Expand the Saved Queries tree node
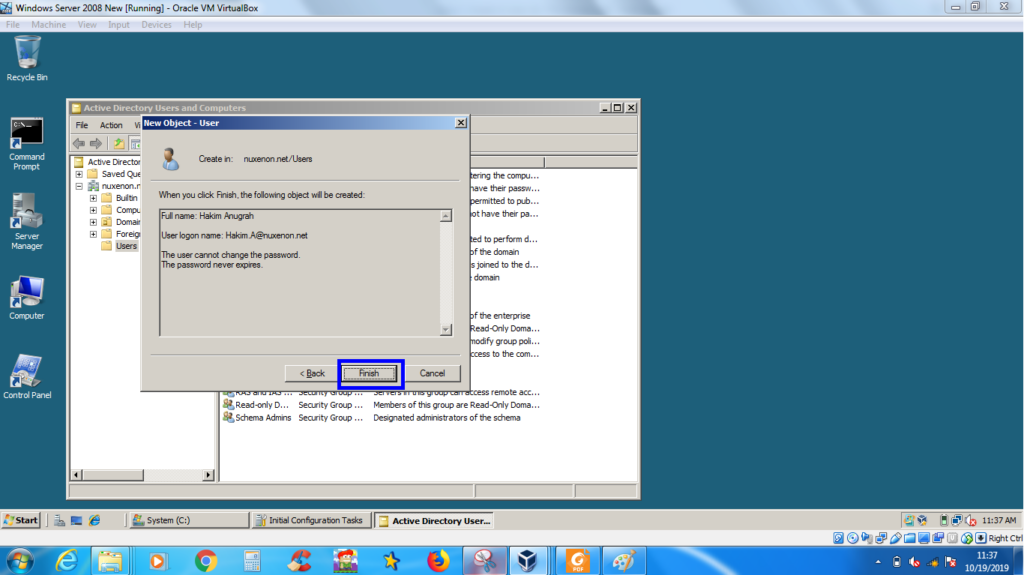 tap(79, 174)
